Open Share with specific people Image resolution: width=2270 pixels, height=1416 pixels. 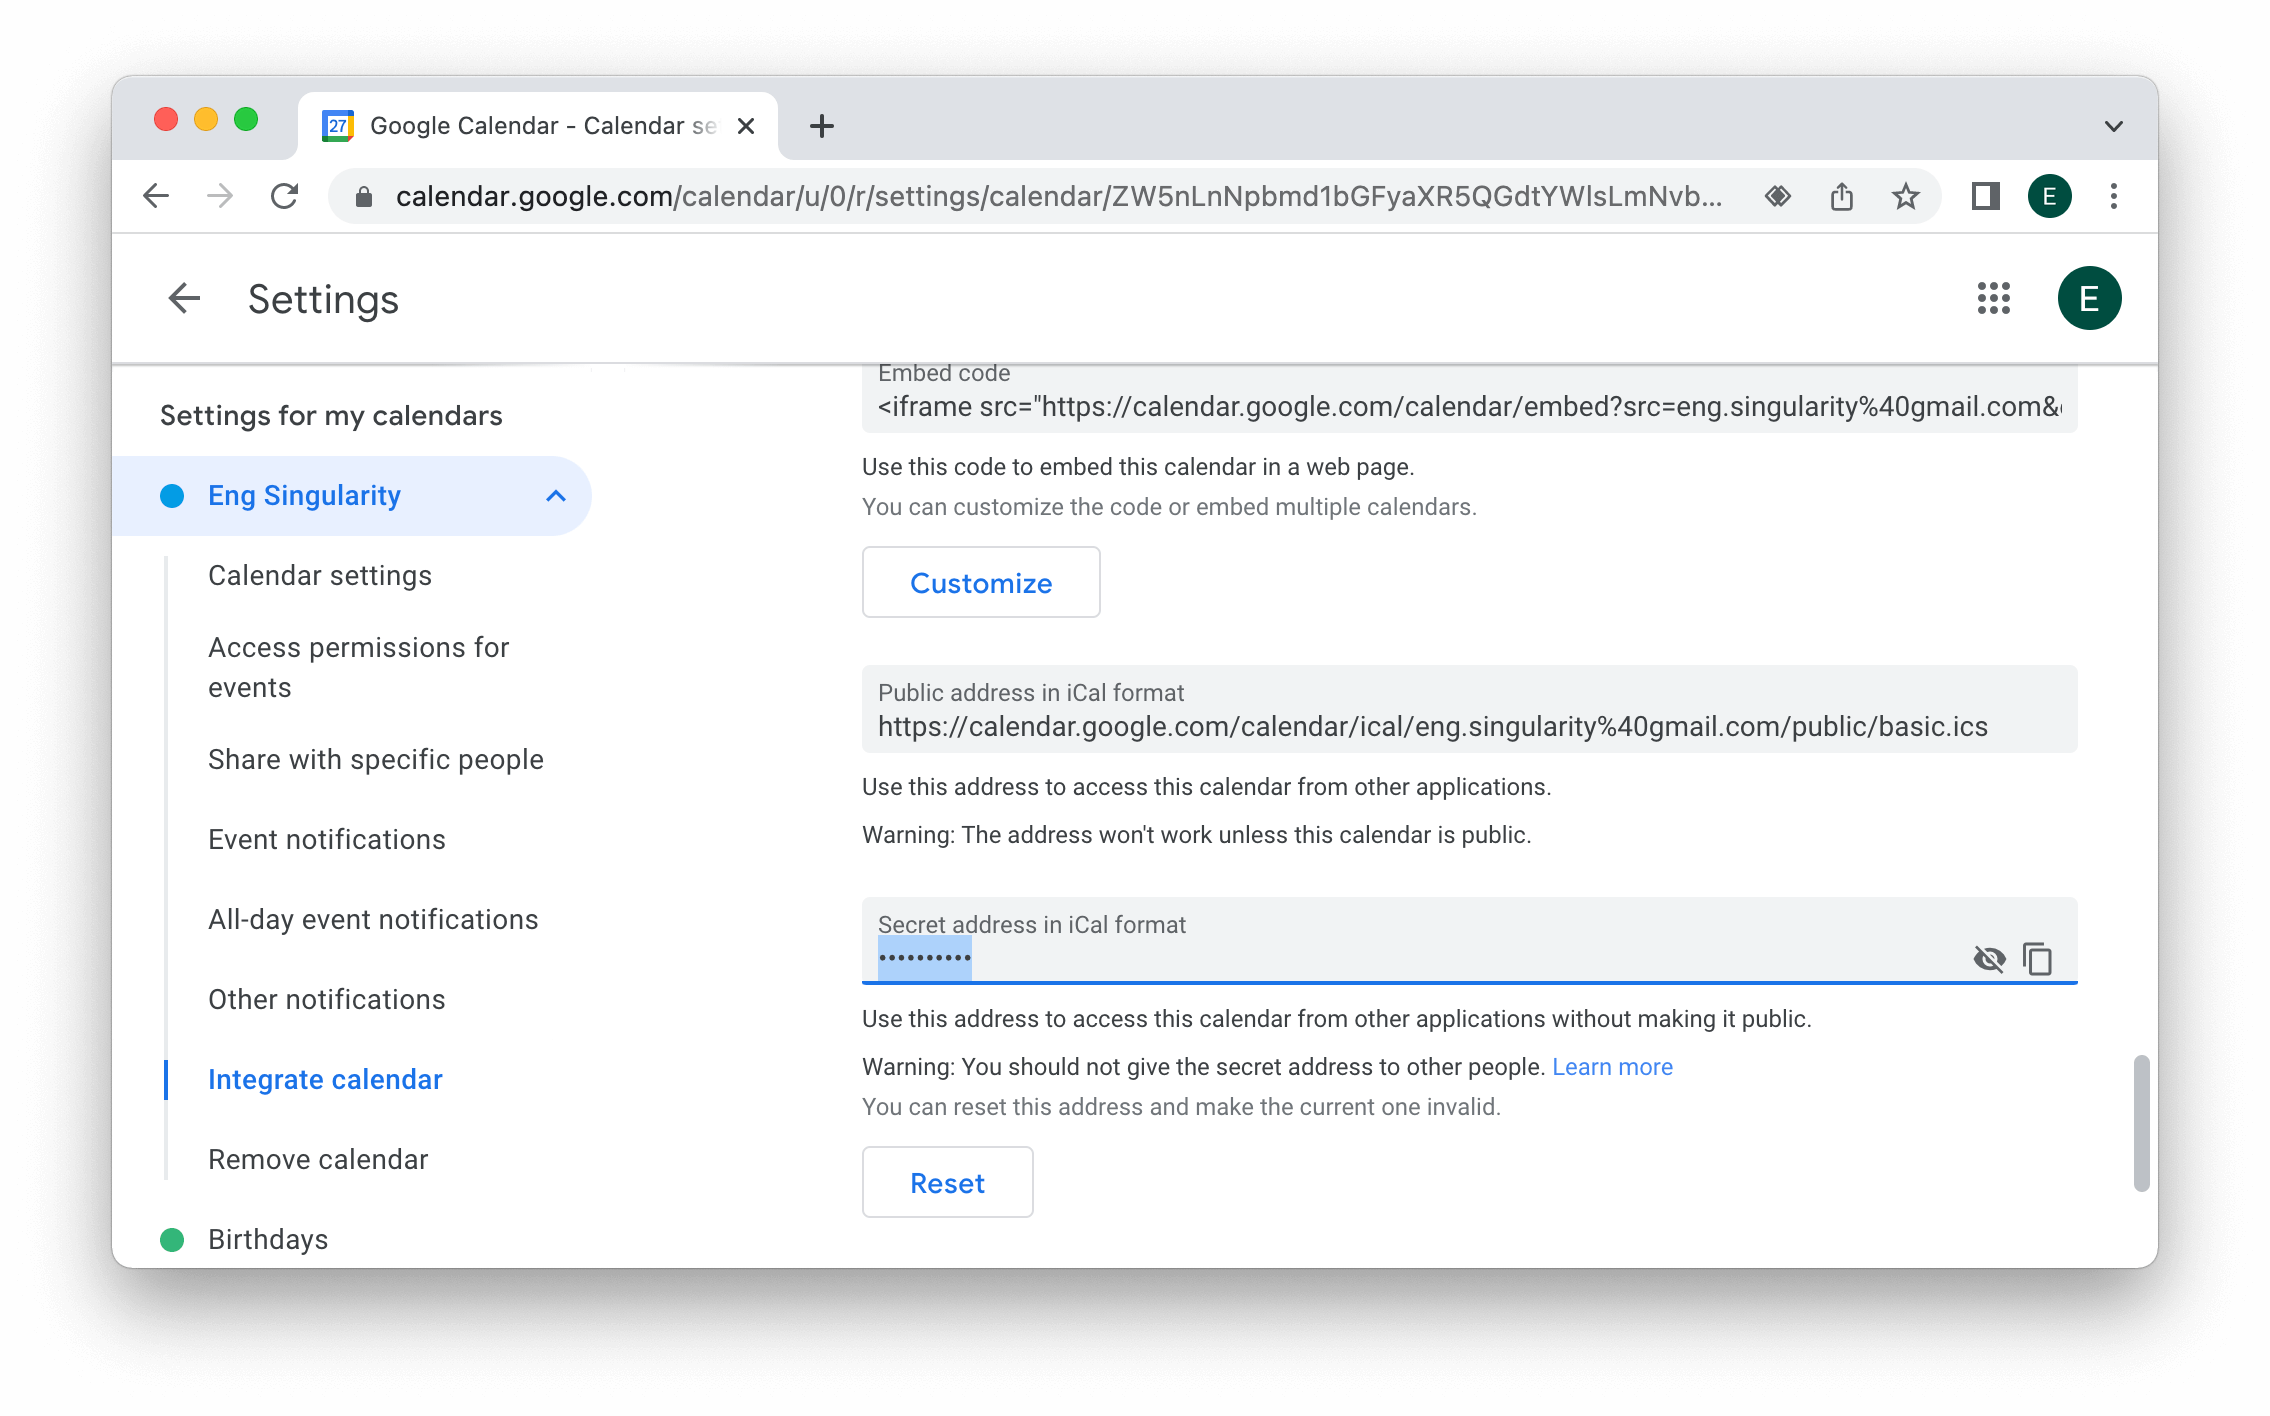coord(376,760)
